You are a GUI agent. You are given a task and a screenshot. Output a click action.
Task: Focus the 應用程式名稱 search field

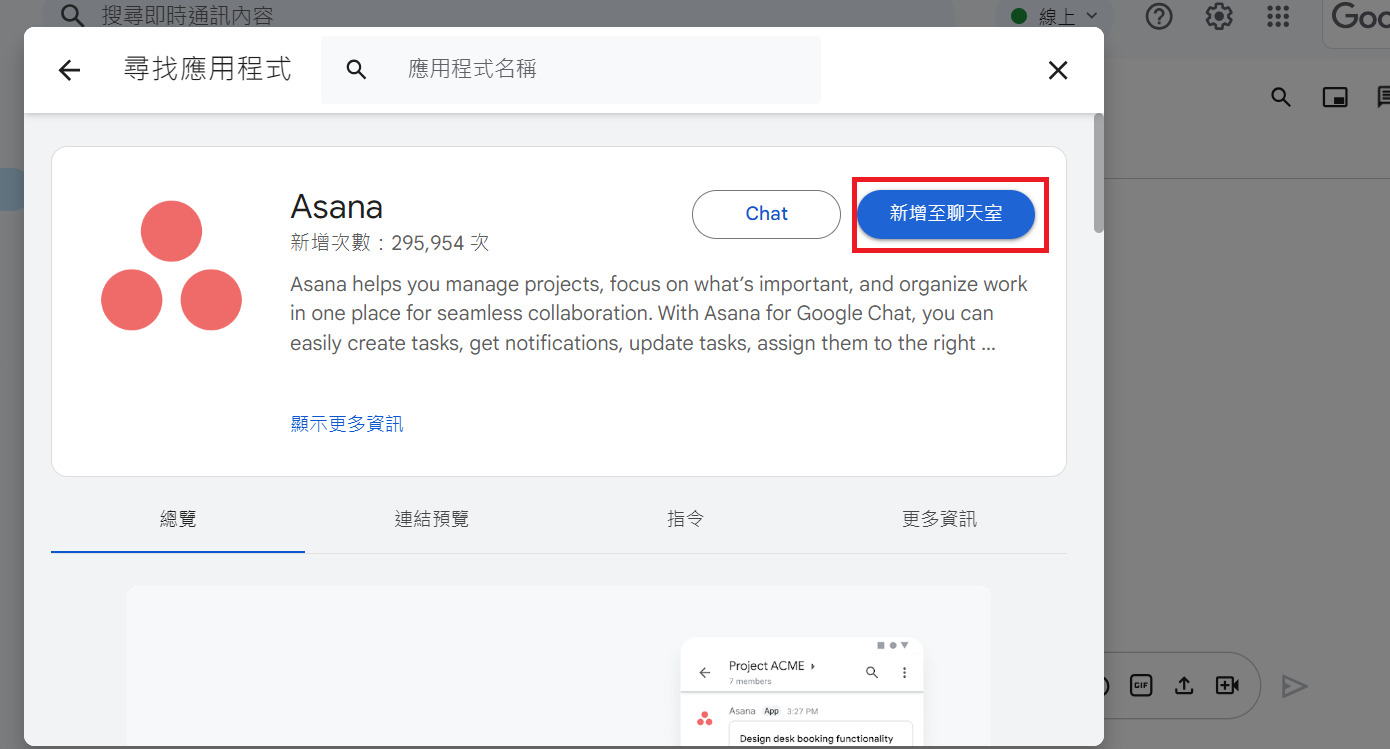coord(570,69)
